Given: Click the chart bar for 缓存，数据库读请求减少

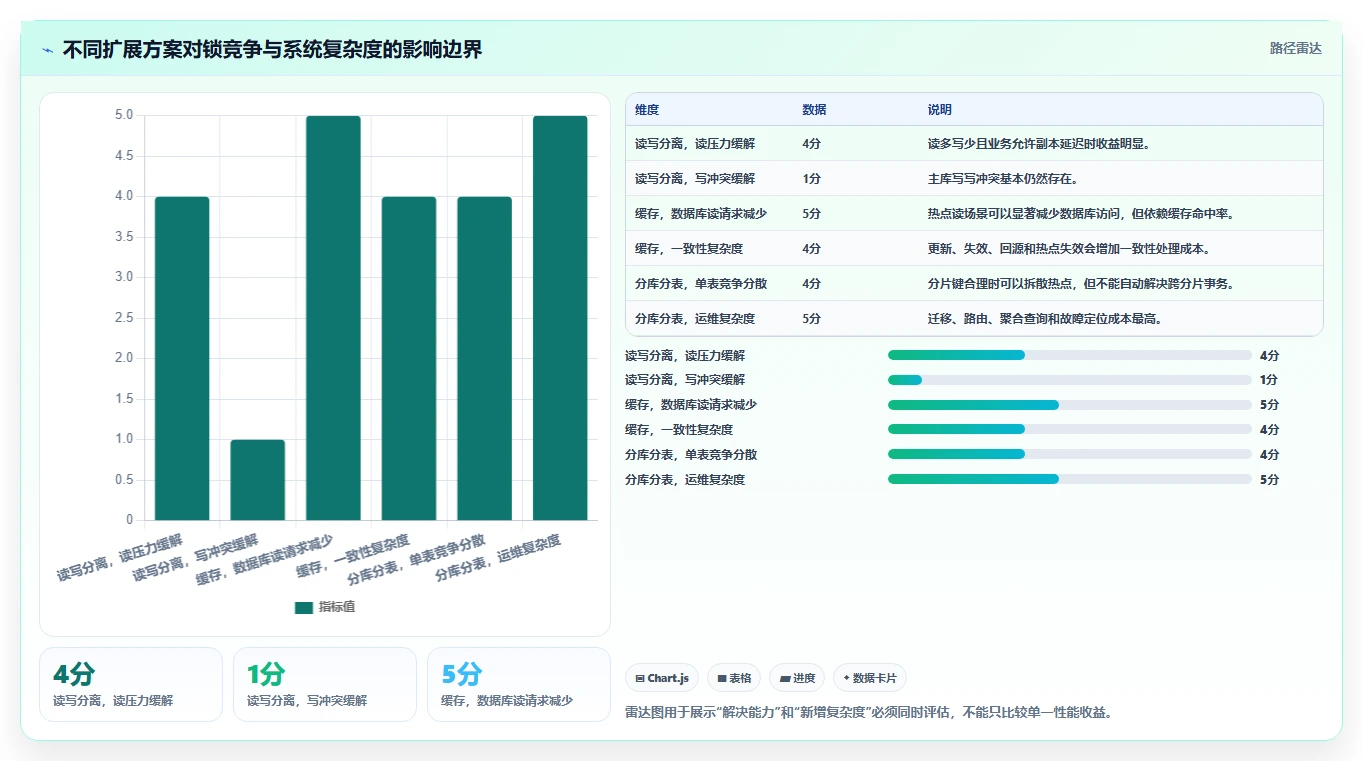Looking at the screenshot, I should tap(333, 318).
